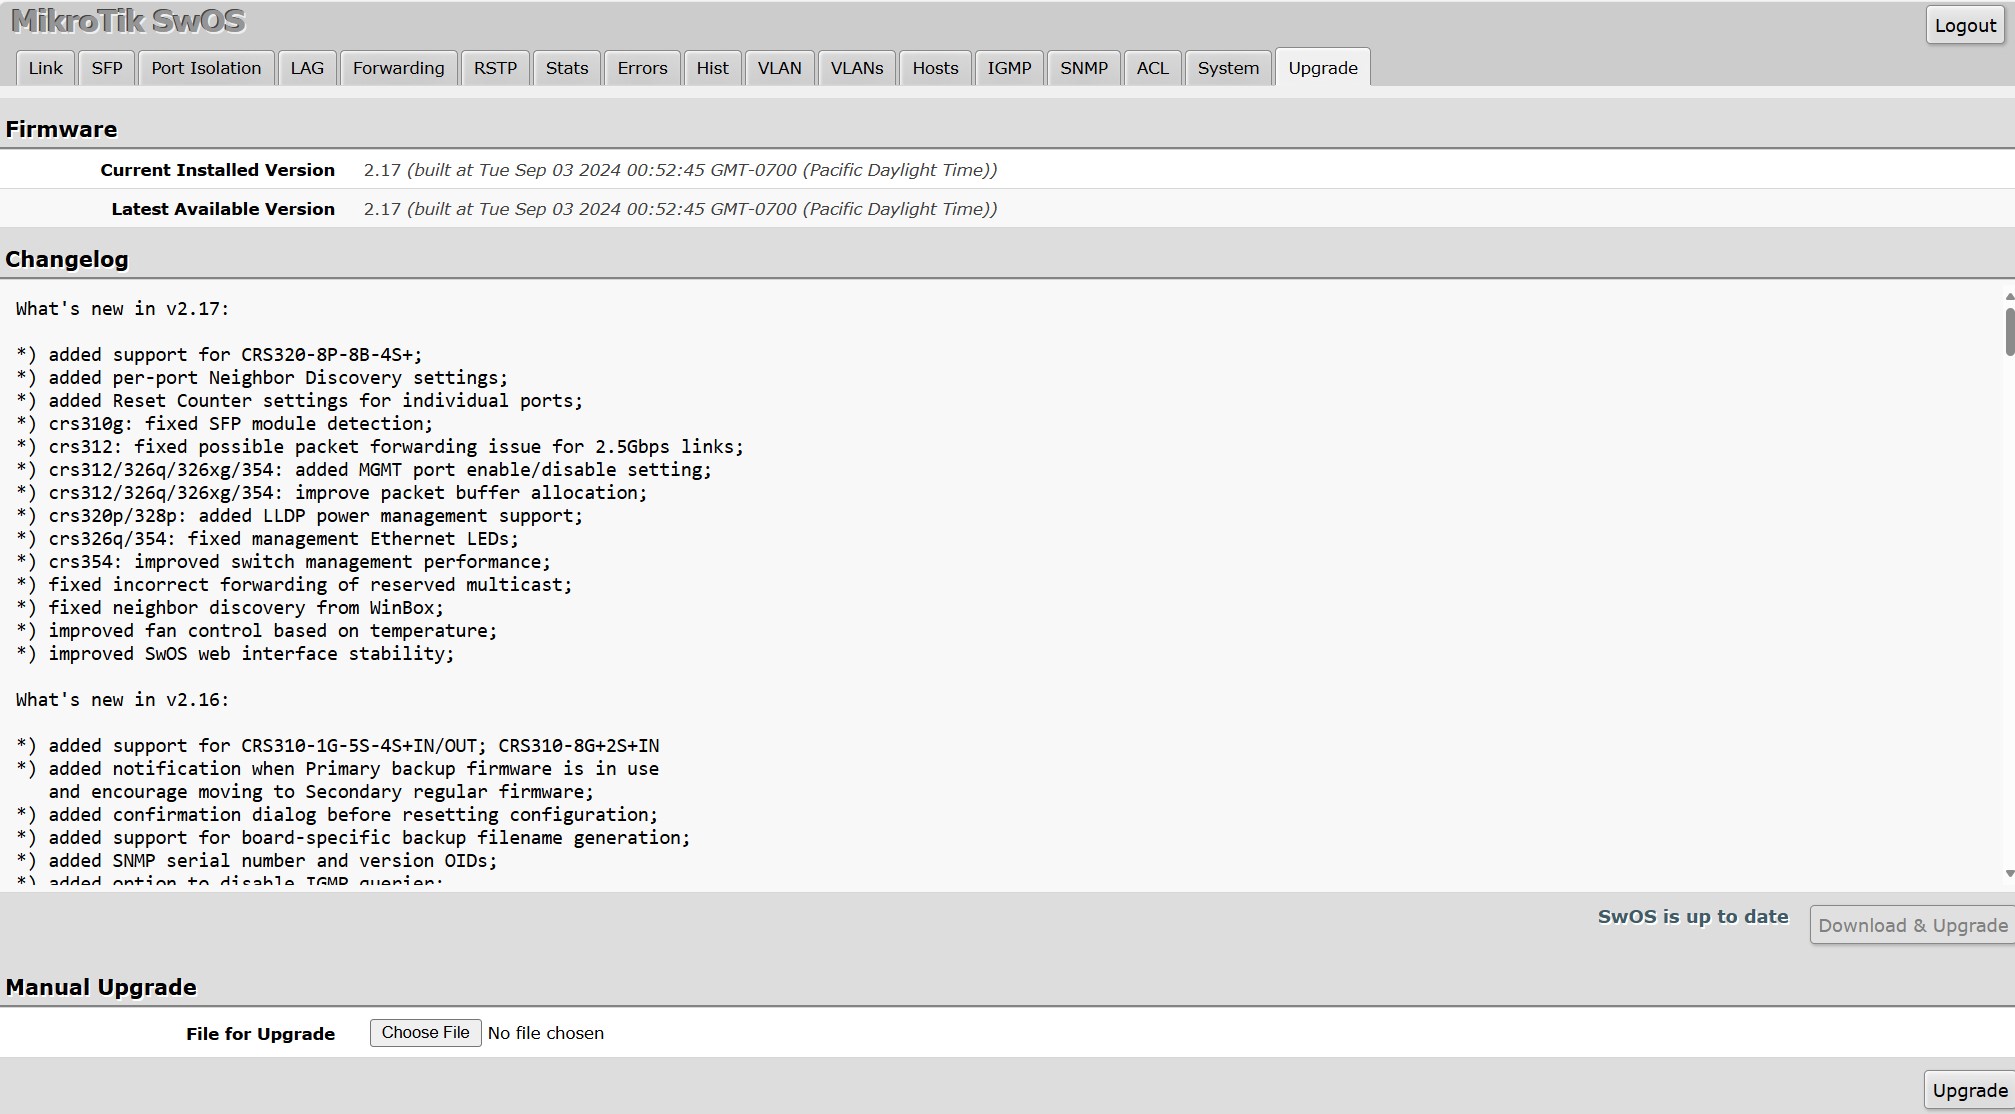The width and height of the screenshot is (2015, 1114).
Task: Switch to the System tab
Action: (1228, 68)
